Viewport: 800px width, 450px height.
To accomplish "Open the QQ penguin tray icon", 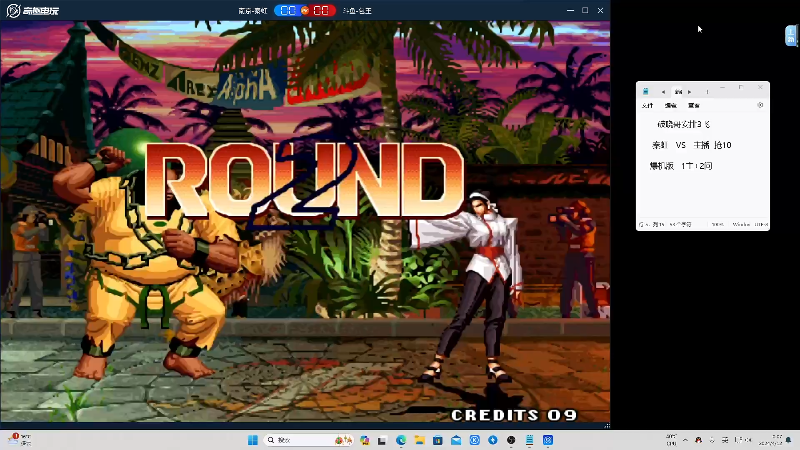I will point(698,440).
